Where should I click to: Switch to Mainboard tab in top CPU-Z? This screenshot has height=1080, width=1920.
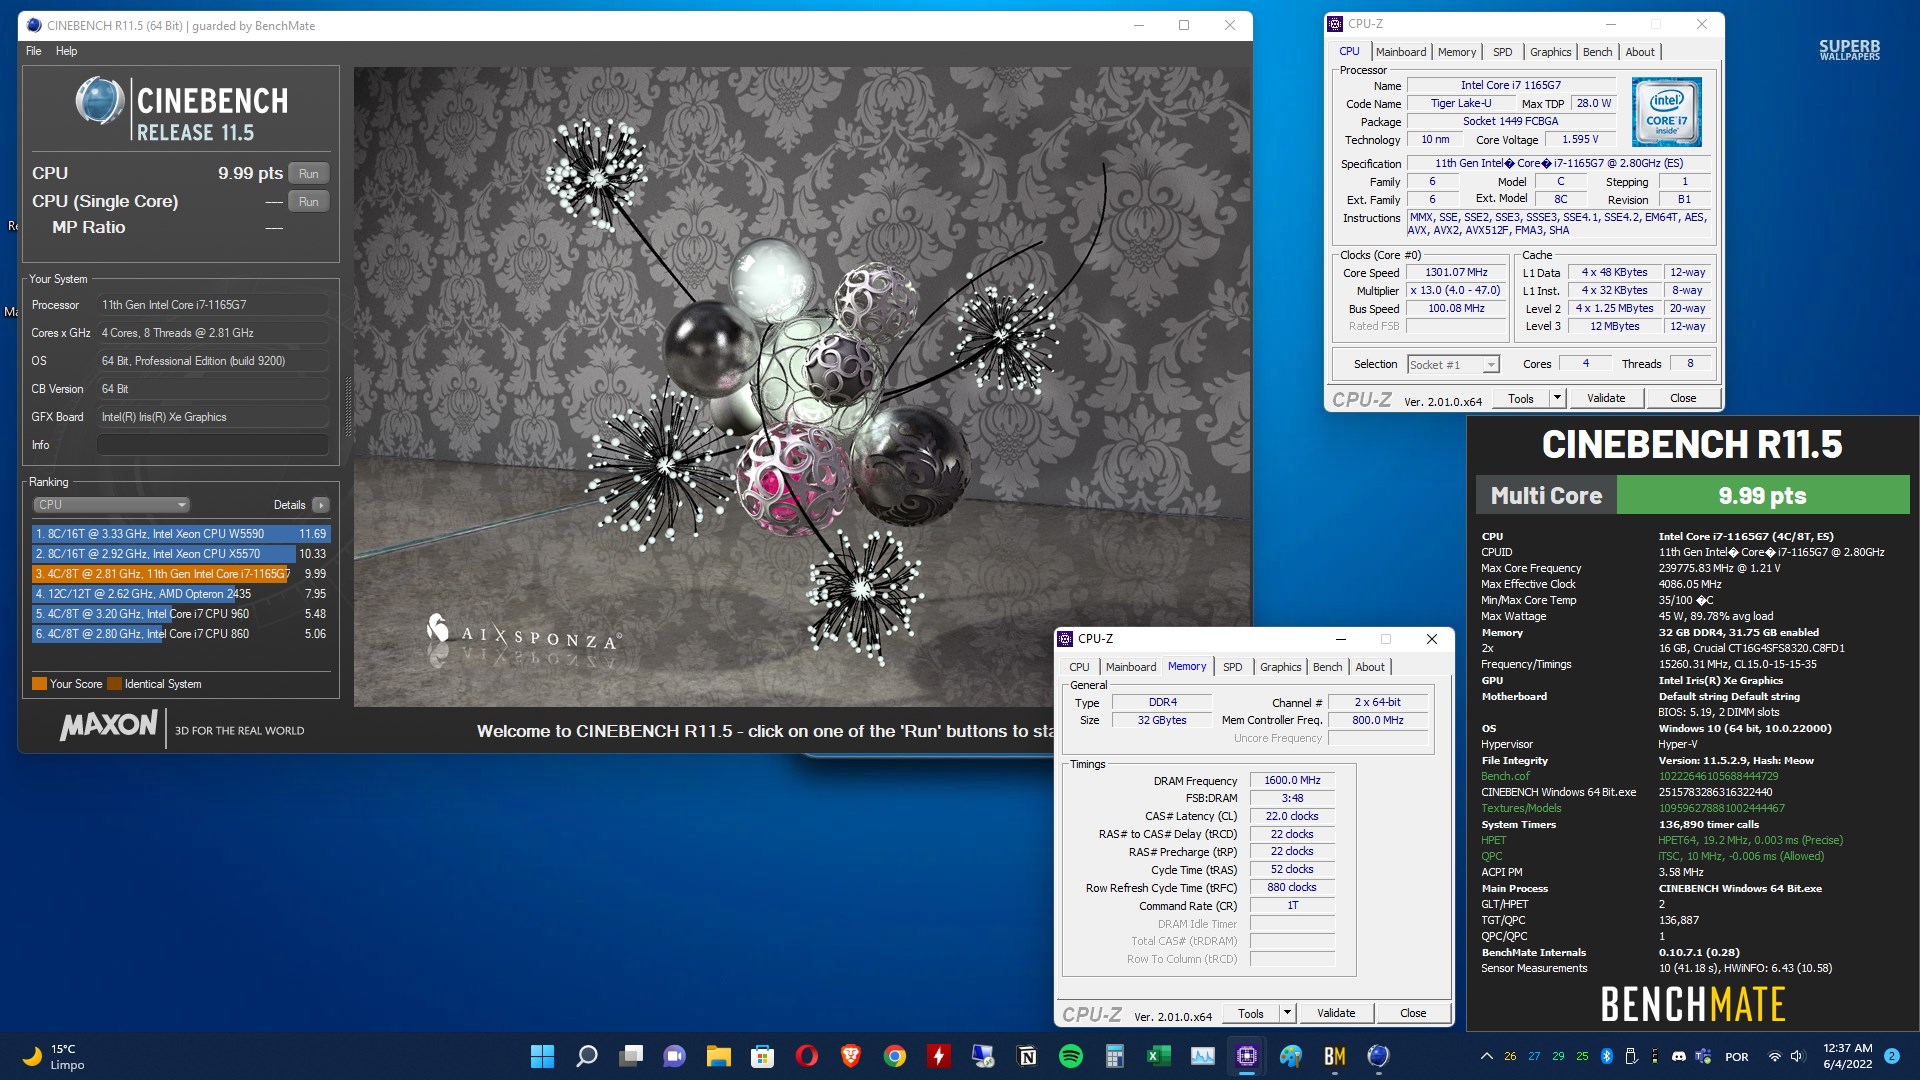(1401, 52)
